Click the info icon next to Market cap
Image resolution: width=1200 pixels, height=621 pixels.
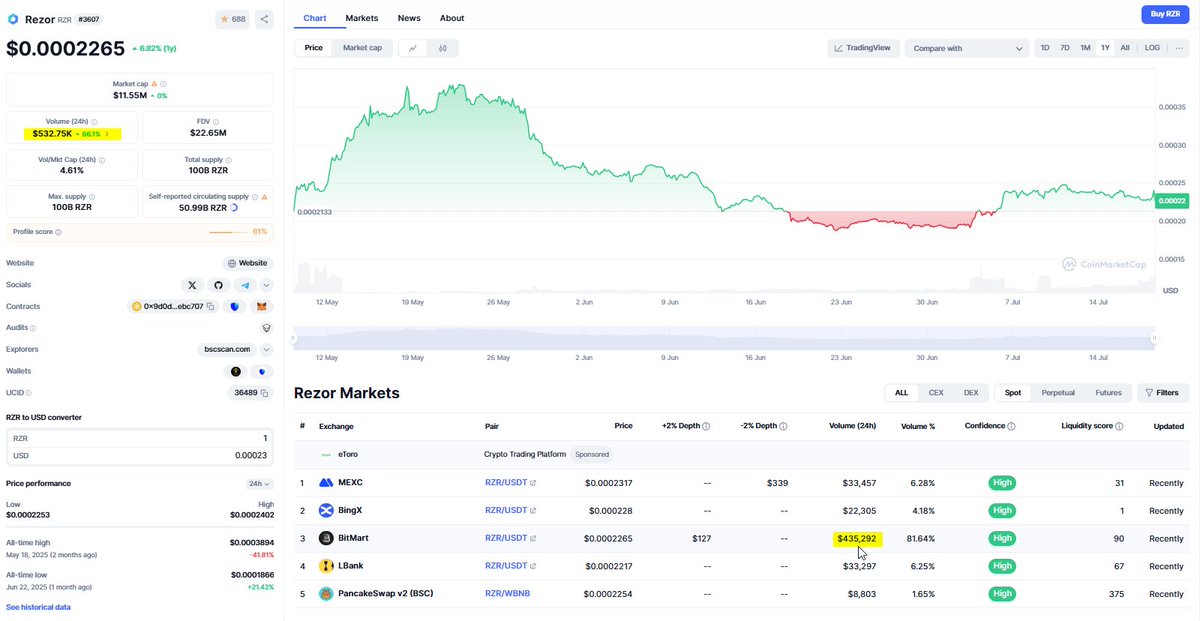point(163,84)
